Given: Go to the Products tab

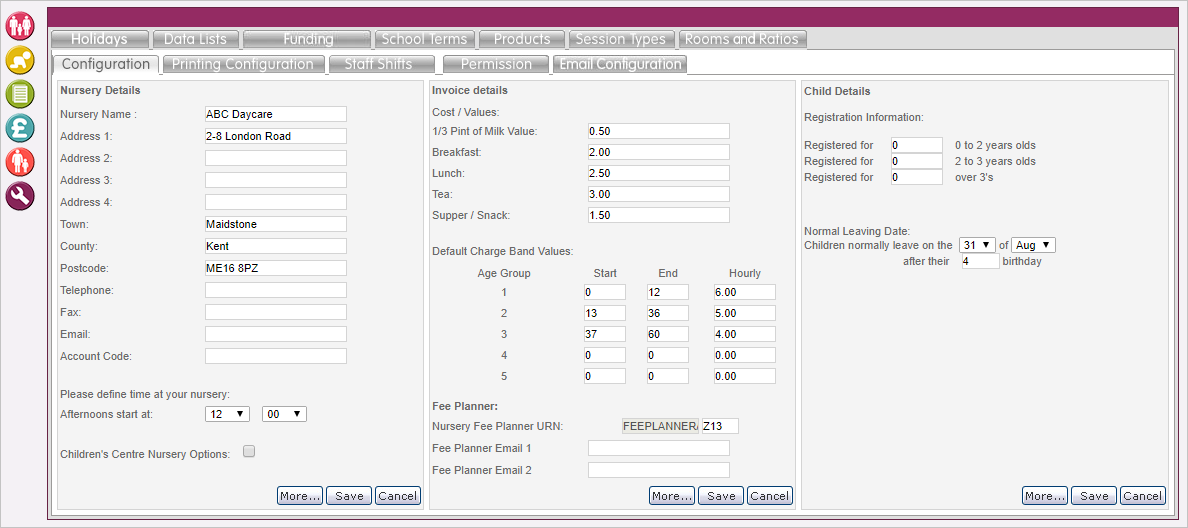Looking at the screenshot, I should point(521,39).
